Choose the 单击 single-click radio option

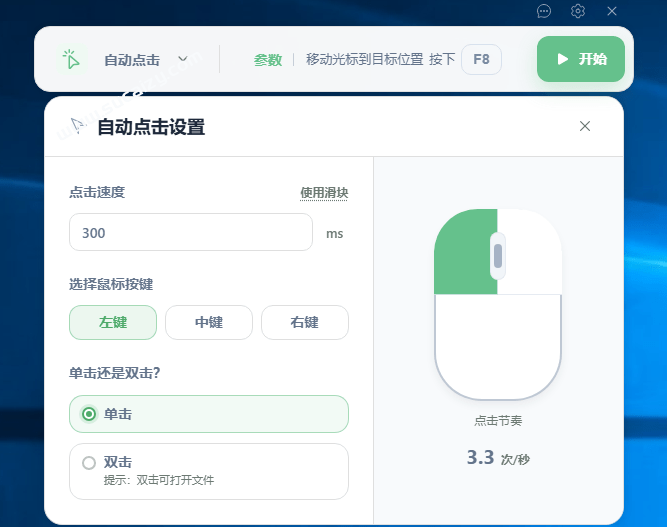[x=209, y=414]
